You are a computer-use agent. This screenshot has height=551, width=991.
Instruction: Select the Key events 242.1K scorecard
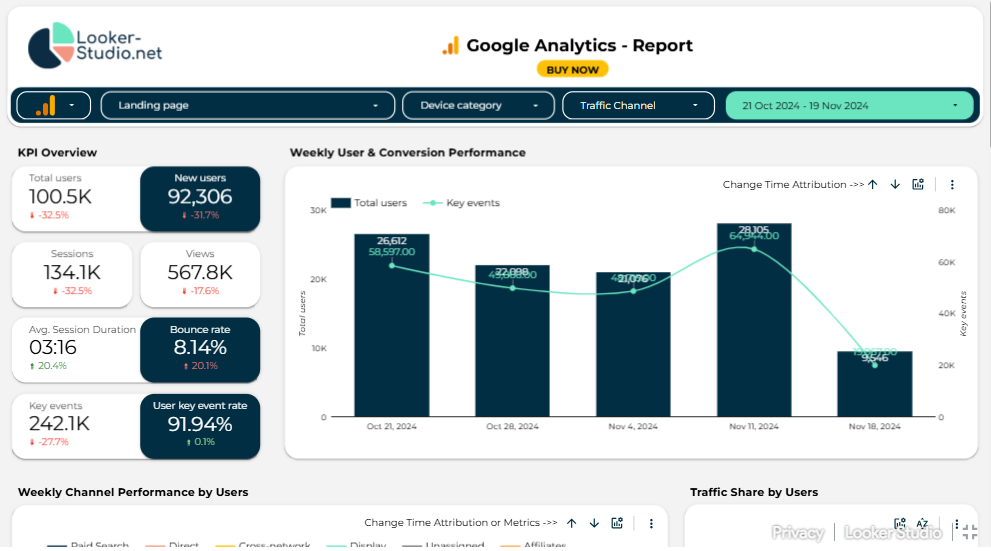coord(76,427)
